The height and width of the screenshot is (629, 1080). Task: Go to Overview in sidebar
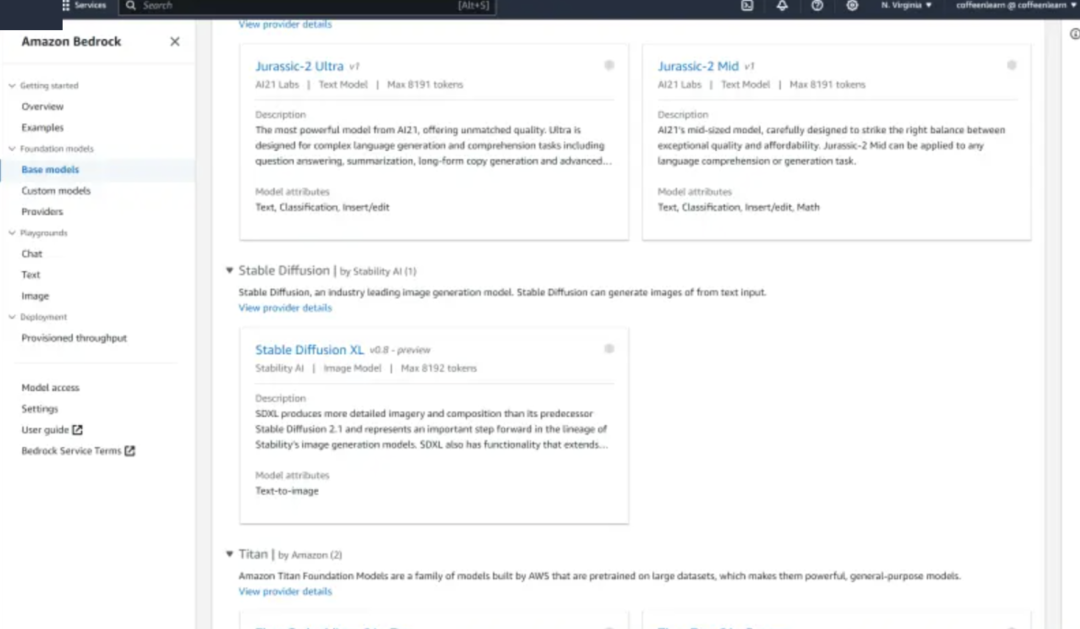click(x=42, y=107)
